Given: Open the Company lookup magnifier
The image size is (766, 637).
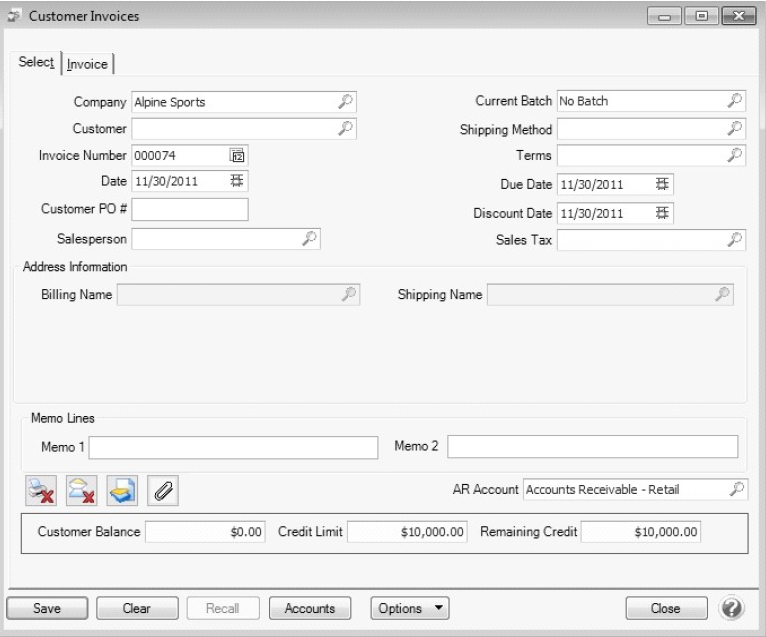Looking at the screenshot, I should point(345,102).
